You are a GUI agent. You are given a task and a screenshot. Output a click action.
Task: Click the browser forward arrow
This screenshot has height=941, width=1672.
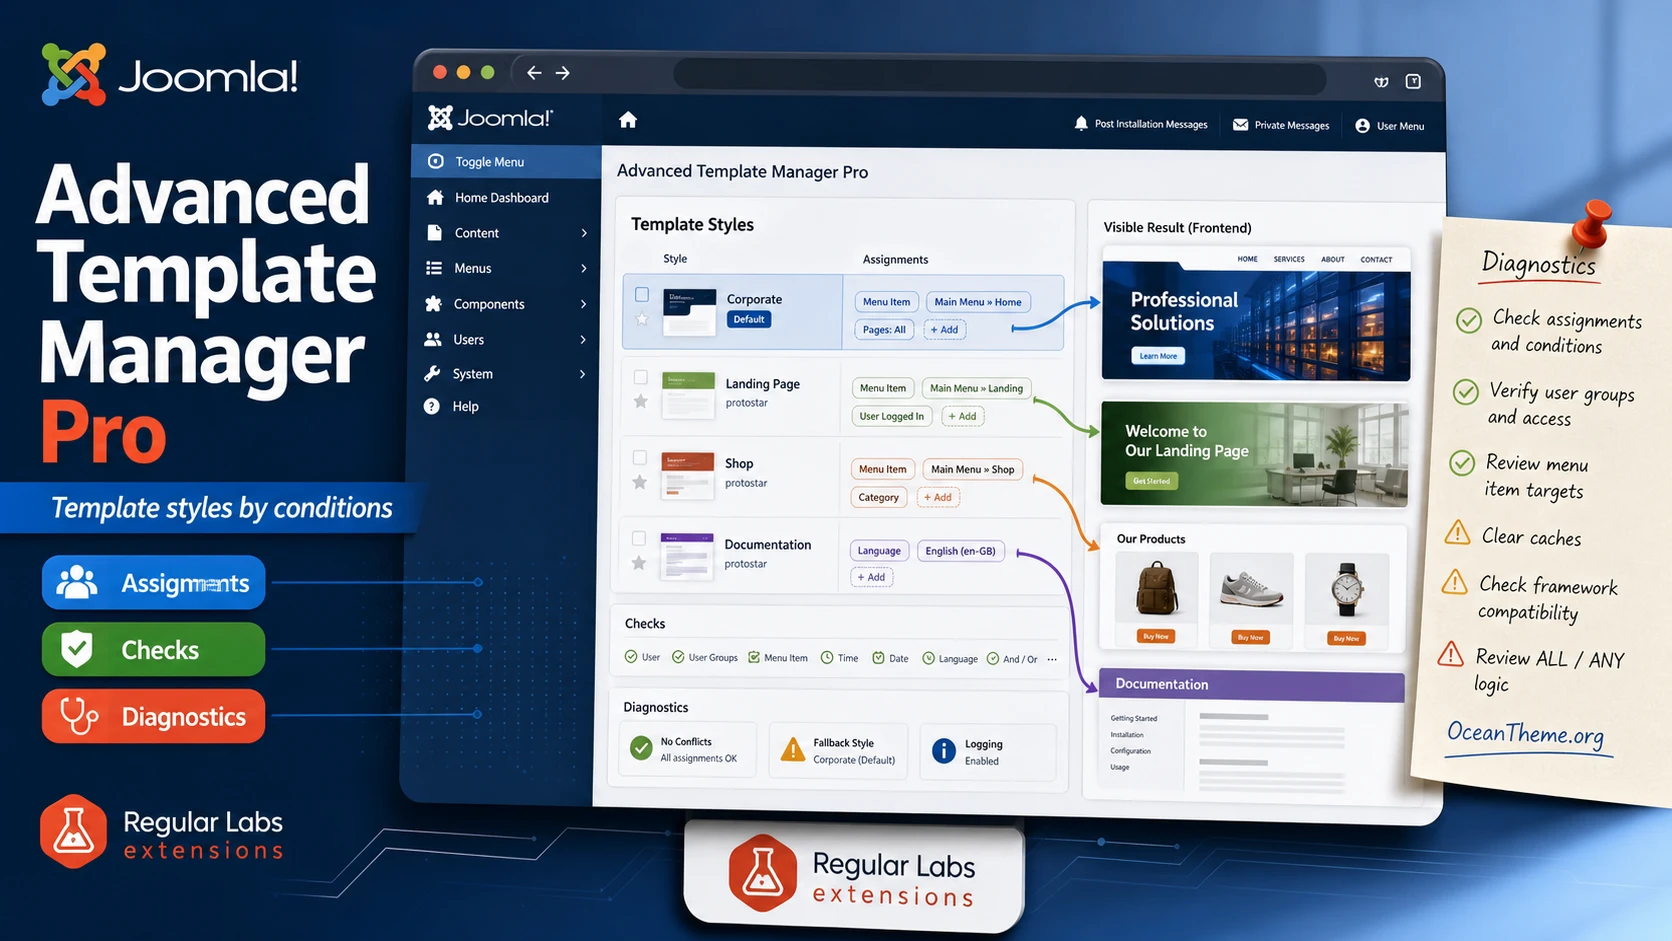pyautogui.click(x=563, y=73)
